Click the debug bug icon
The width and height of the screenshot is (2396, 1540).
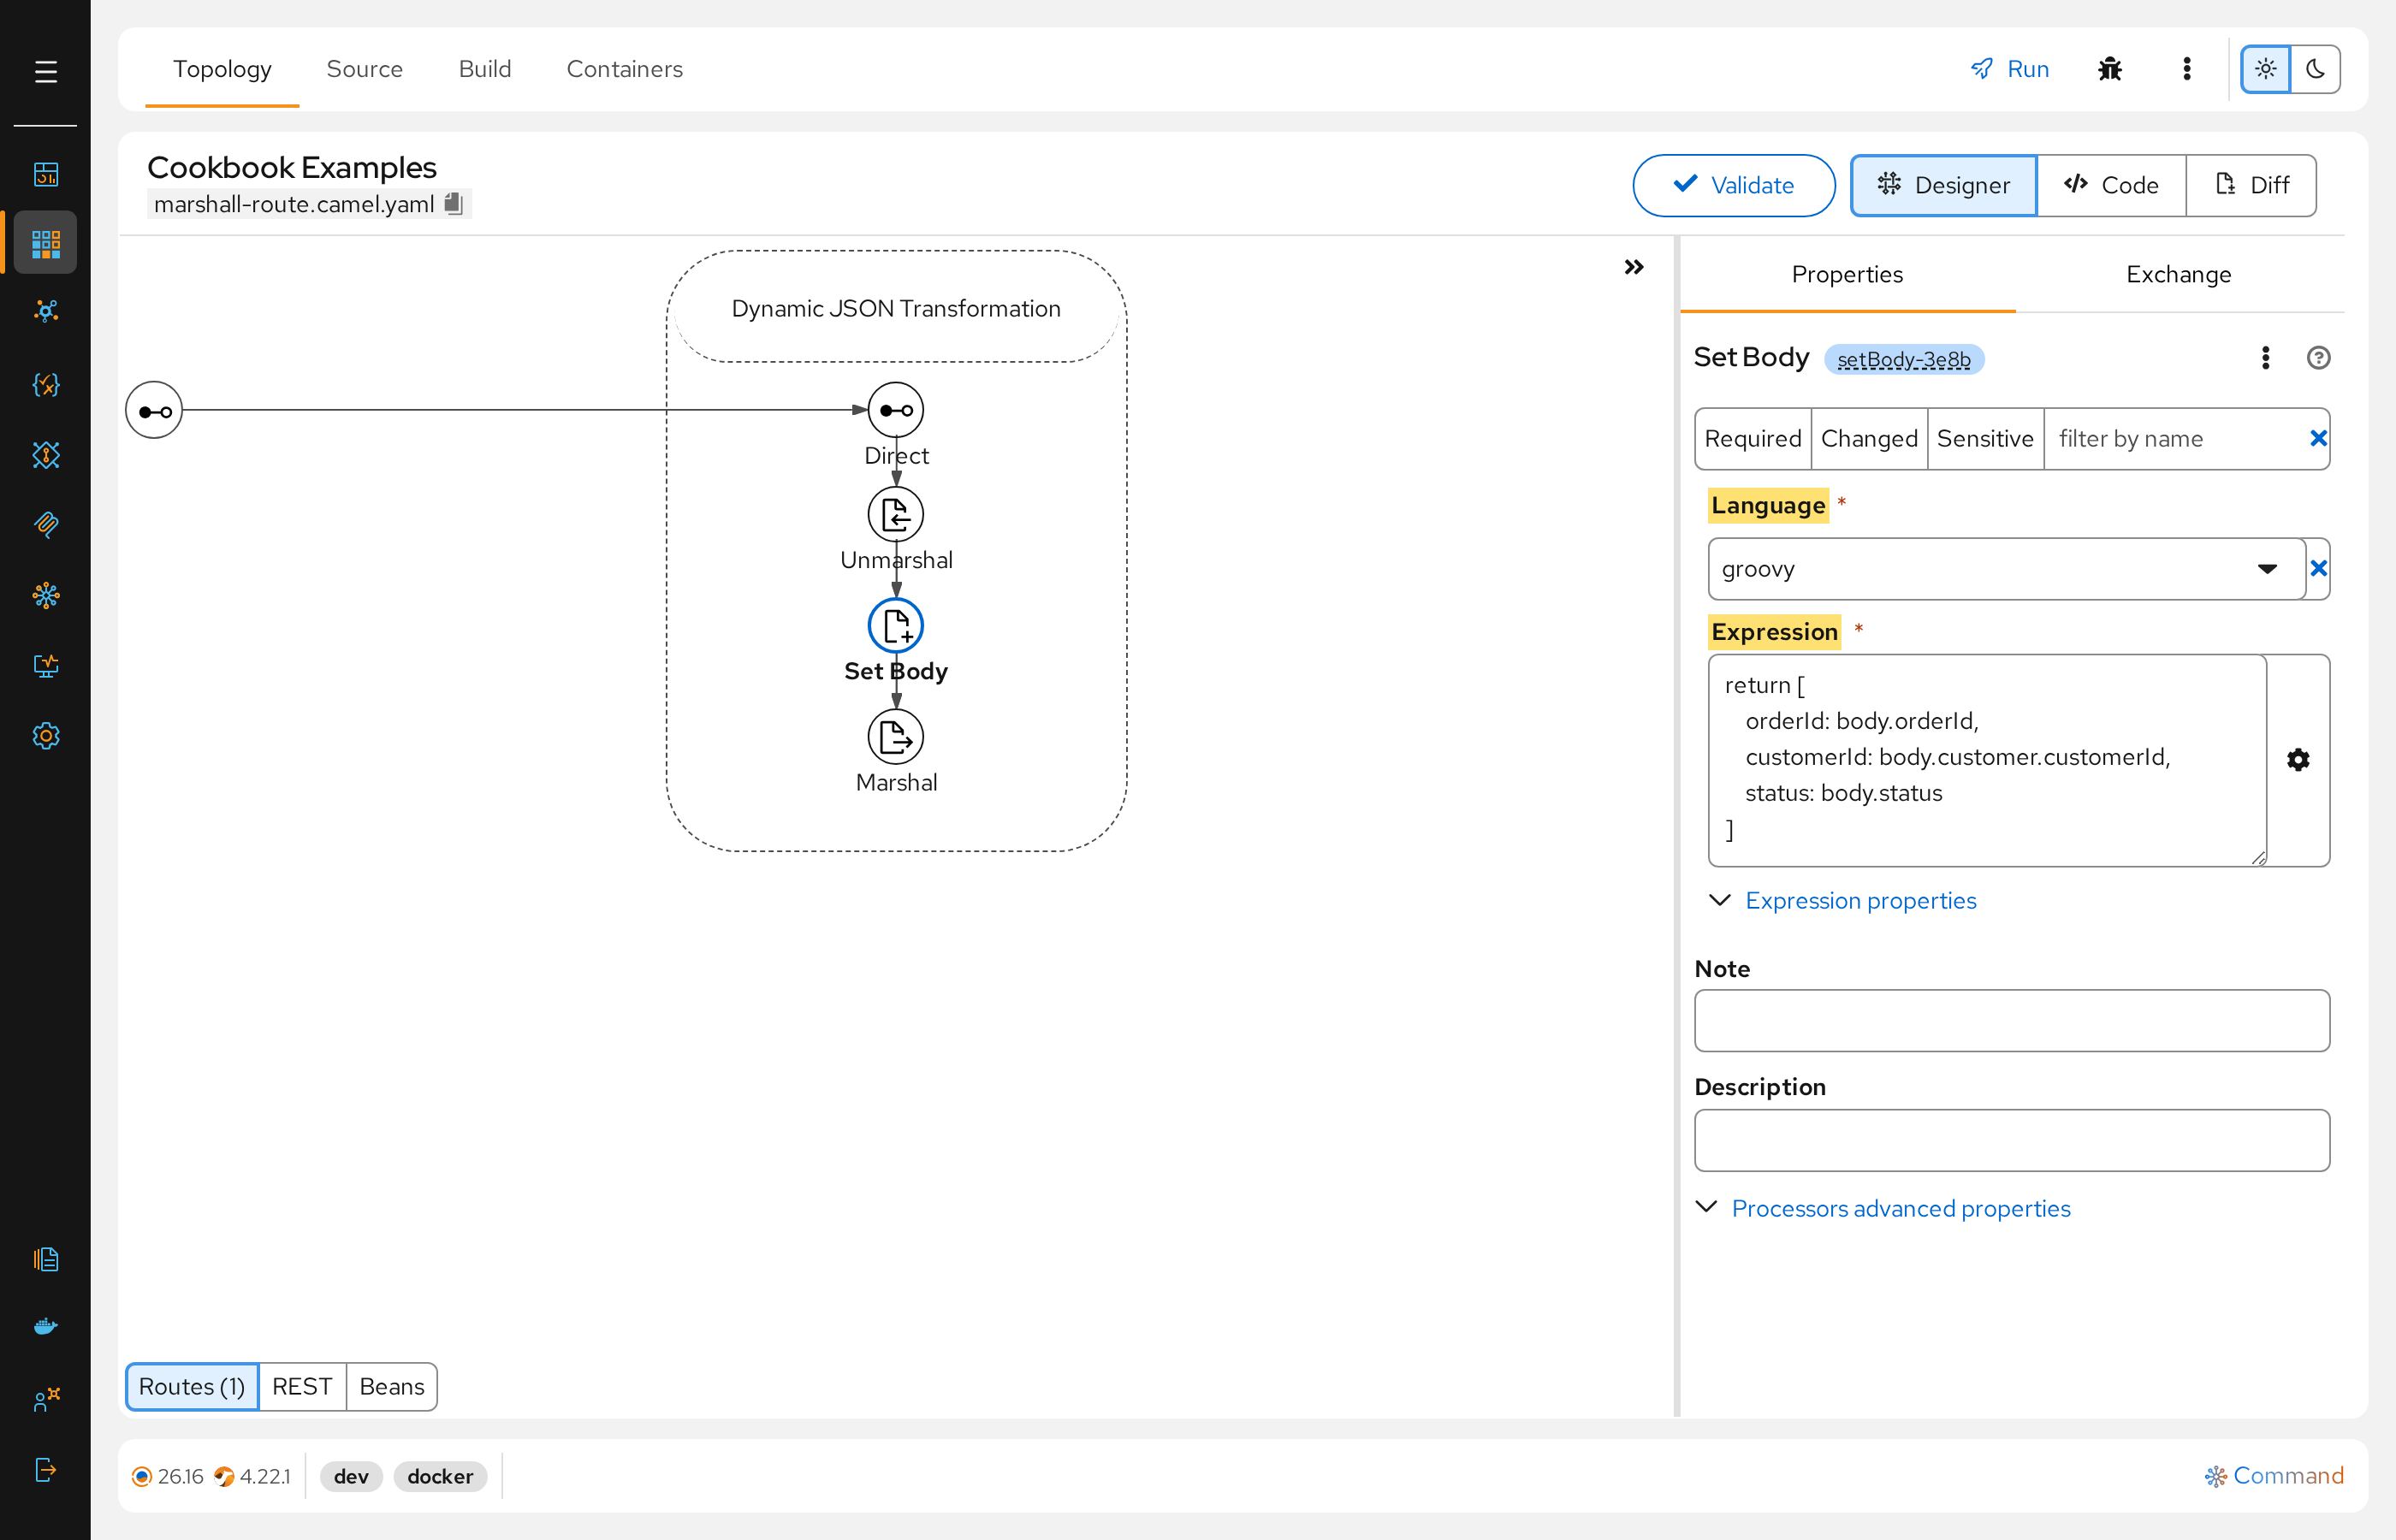coord(2109,69)
